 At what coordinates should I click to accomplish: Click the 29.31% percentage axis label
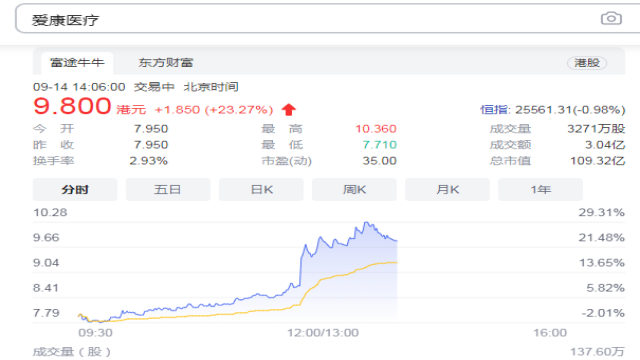pos(602,213)
